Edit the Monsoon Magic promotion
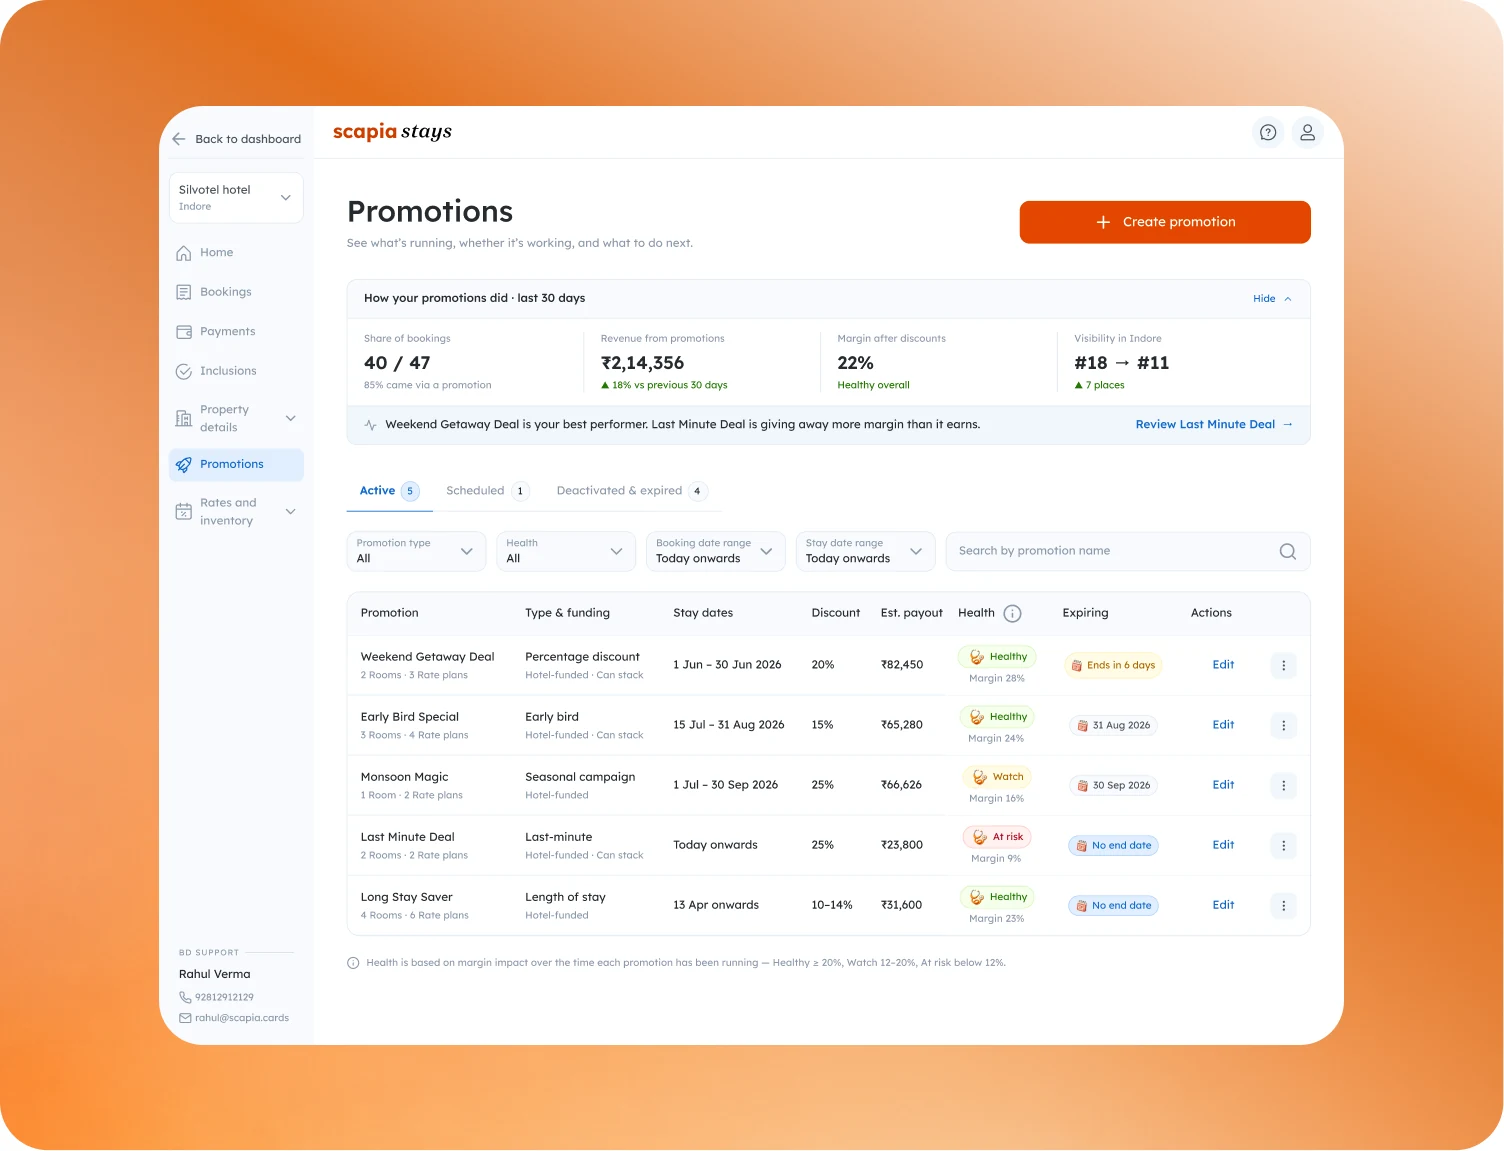Viewport: 1504px width, 1151px height. click(x=1223, y=785)
